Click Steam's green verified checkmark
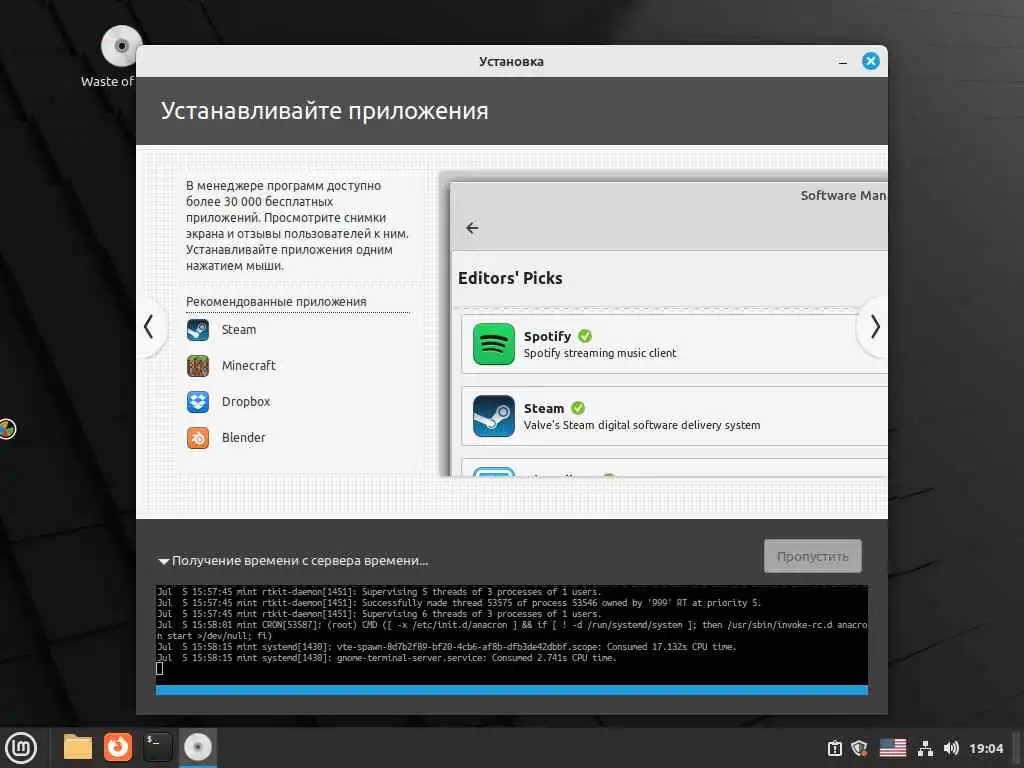 (578, 408)
